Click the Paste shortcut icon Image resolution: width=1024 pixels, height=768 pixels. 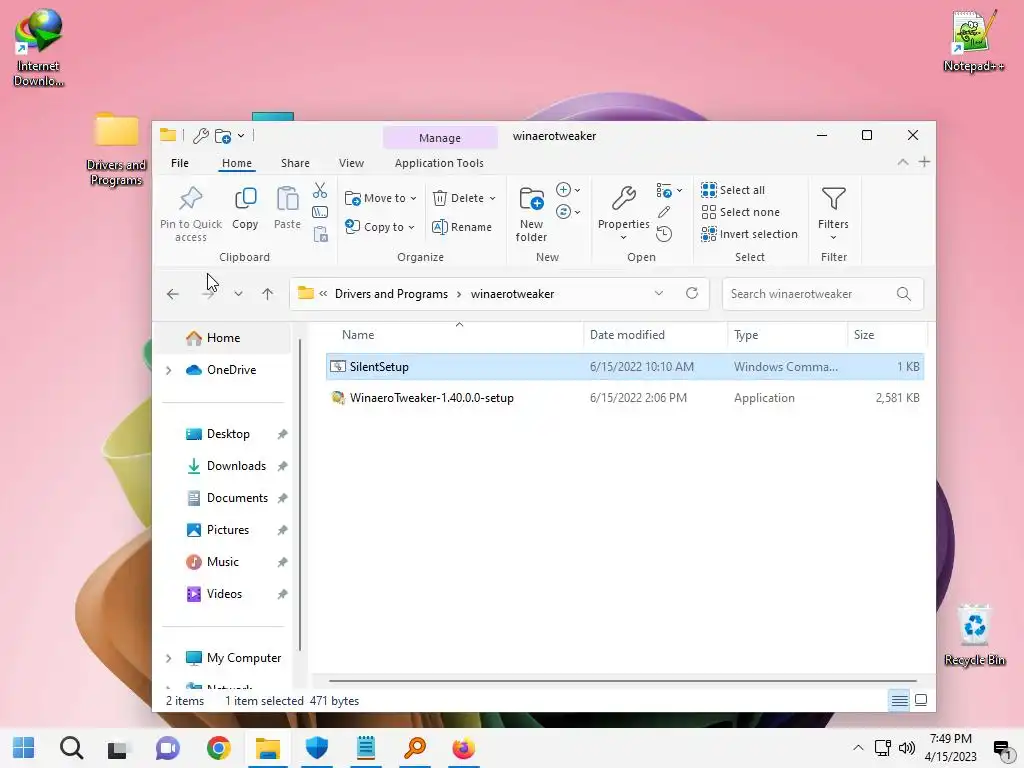click(x=320, y=234)
